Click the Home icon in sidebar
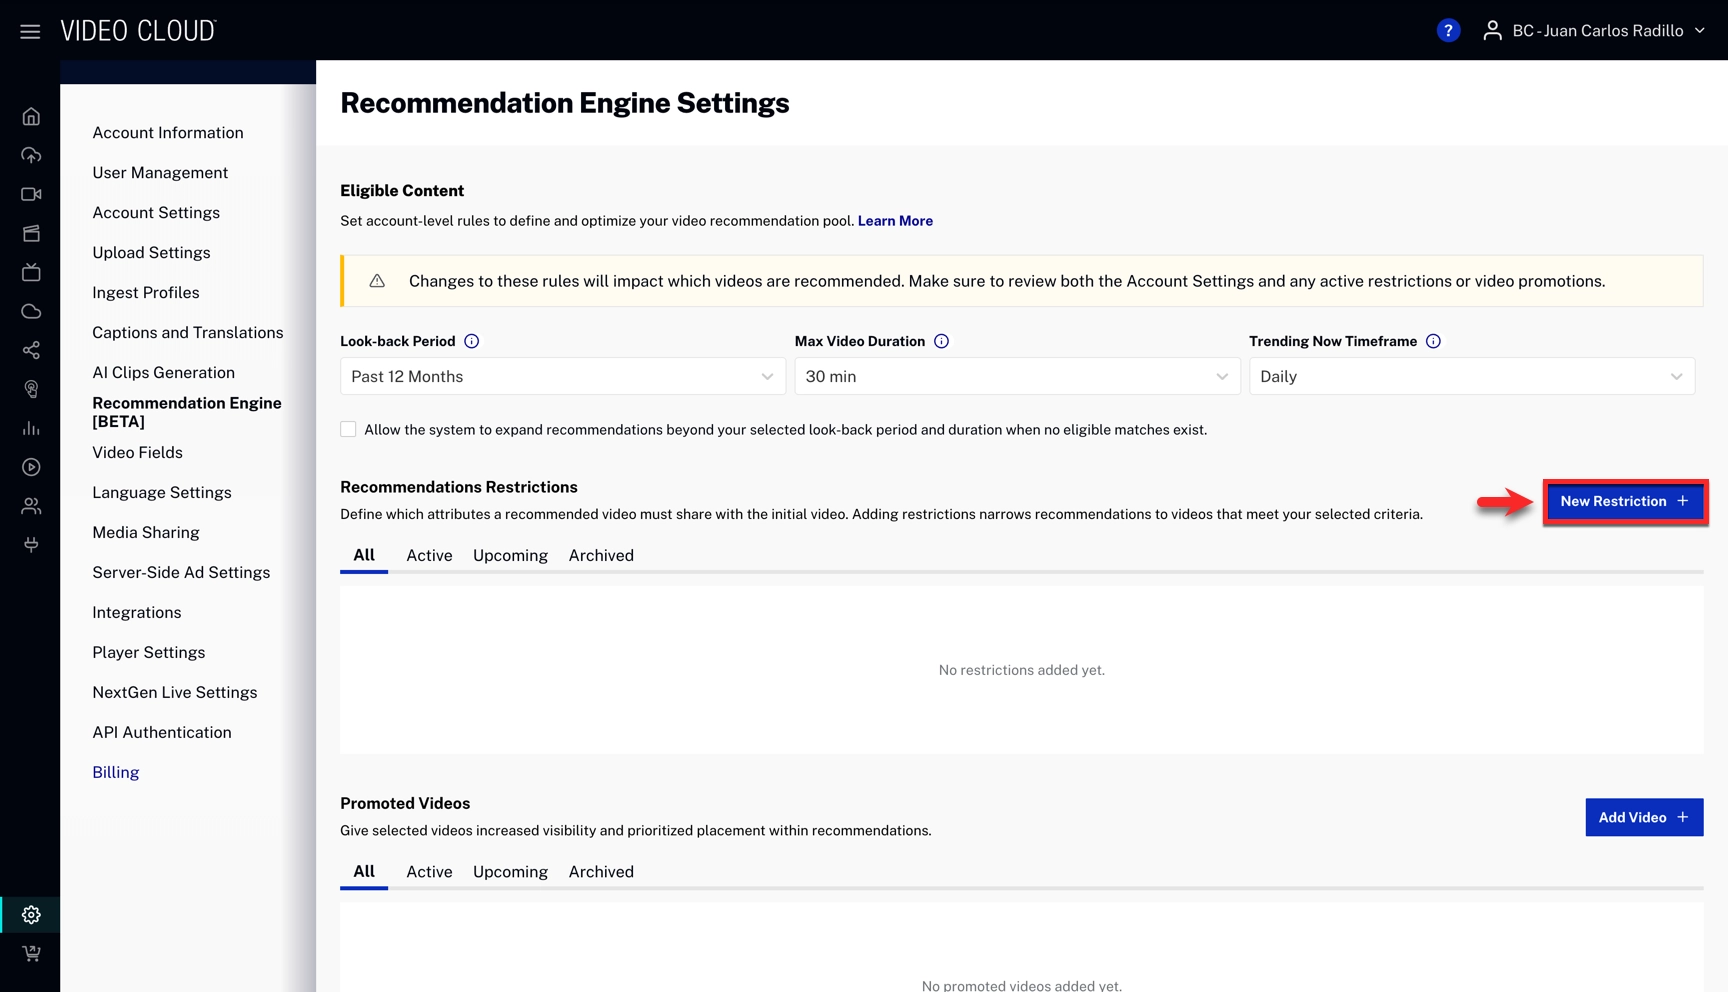This screenshot has height=992, width=1728. click(31, 116)
